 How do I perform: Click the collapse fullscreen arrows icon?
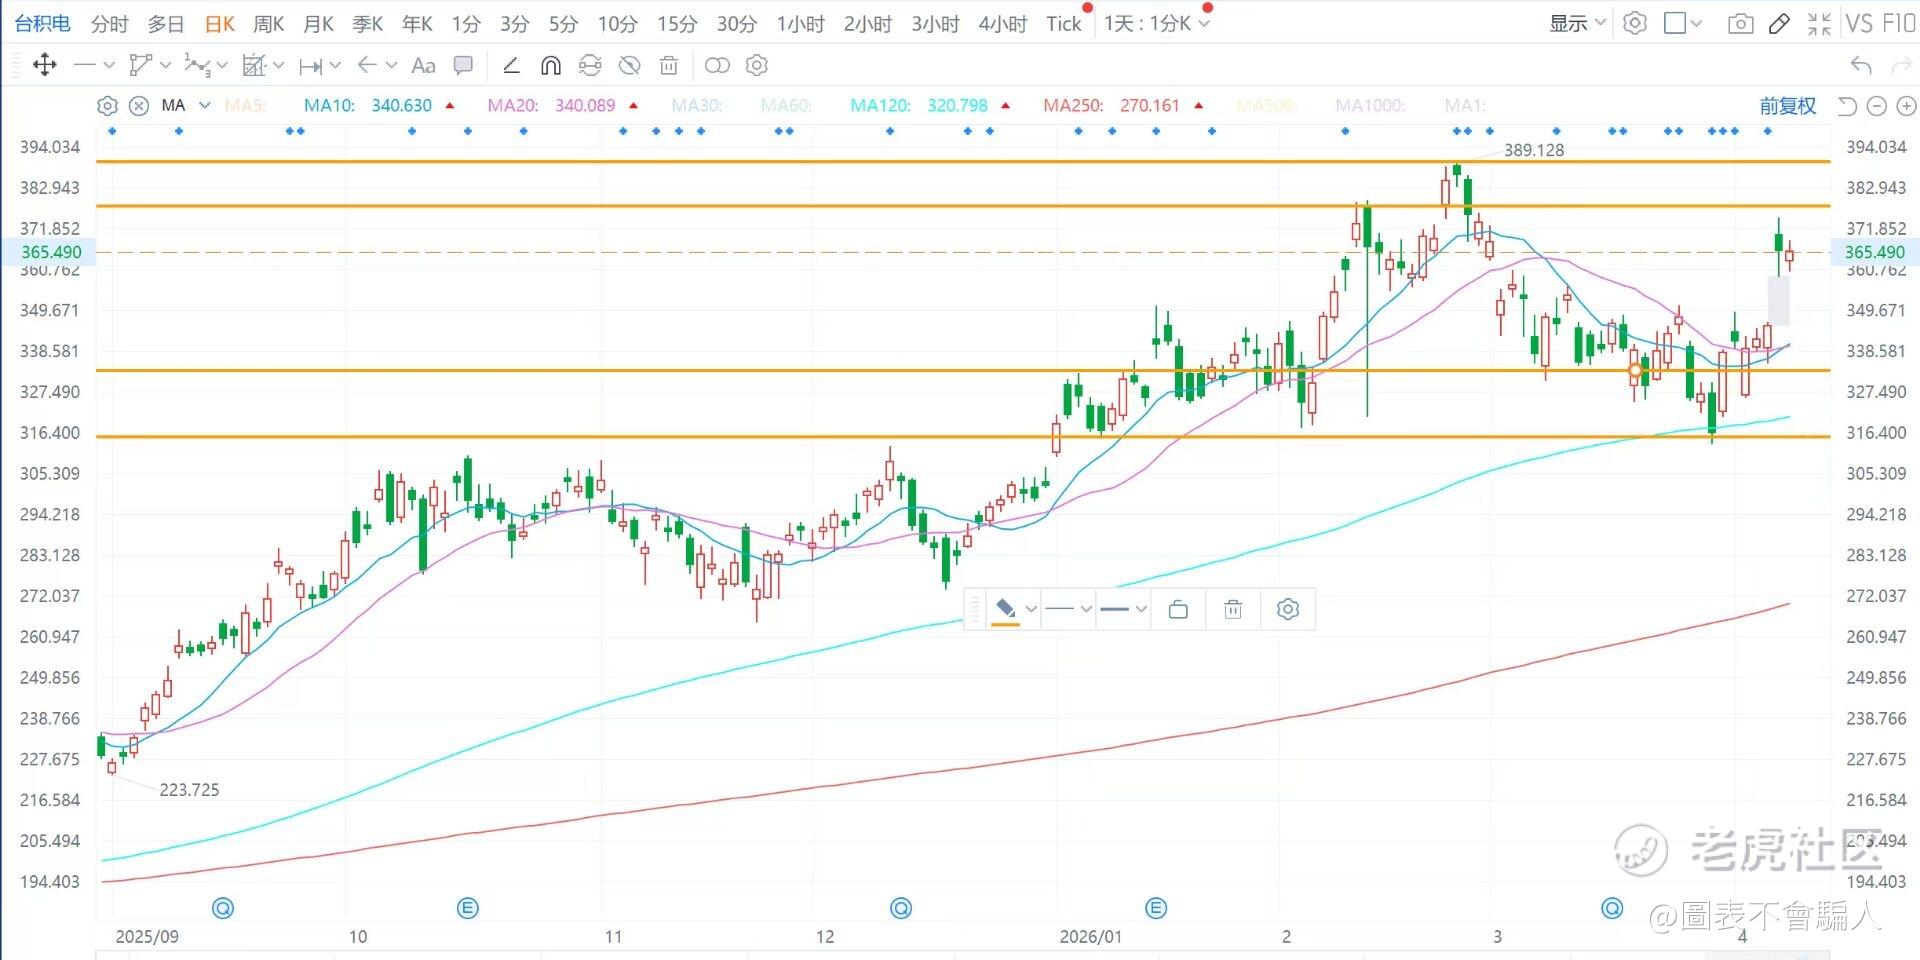pos(1820,24)
